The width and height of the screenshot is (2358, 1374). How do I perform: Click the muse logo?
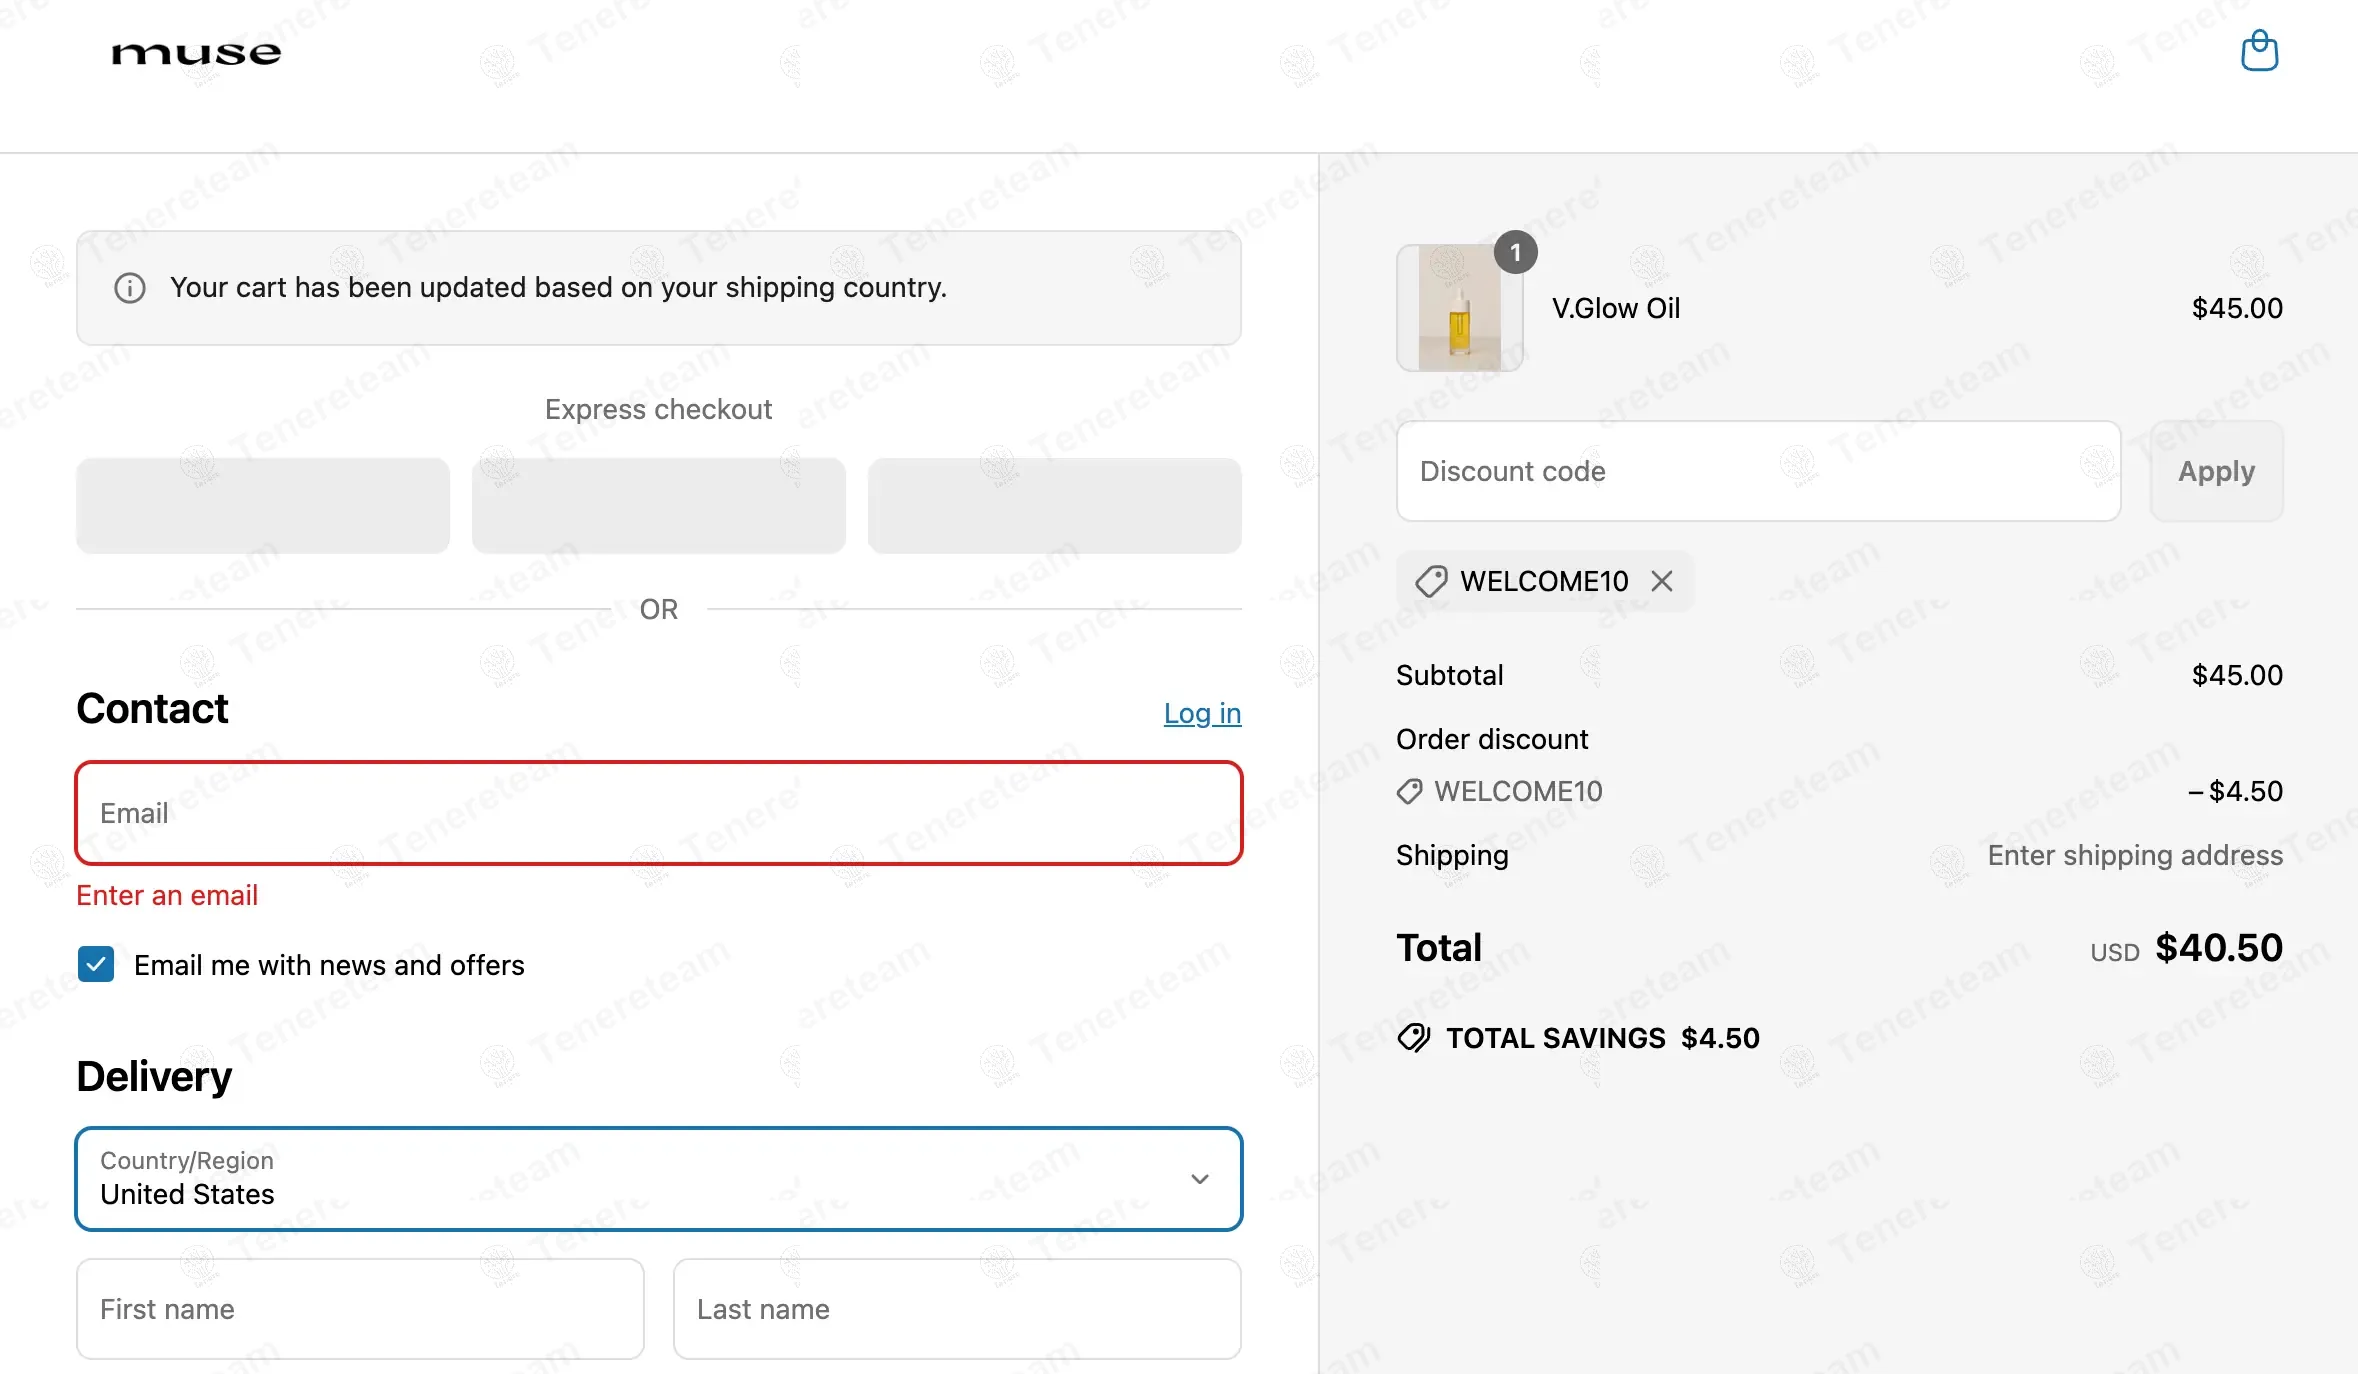click(x=196, y=53)
